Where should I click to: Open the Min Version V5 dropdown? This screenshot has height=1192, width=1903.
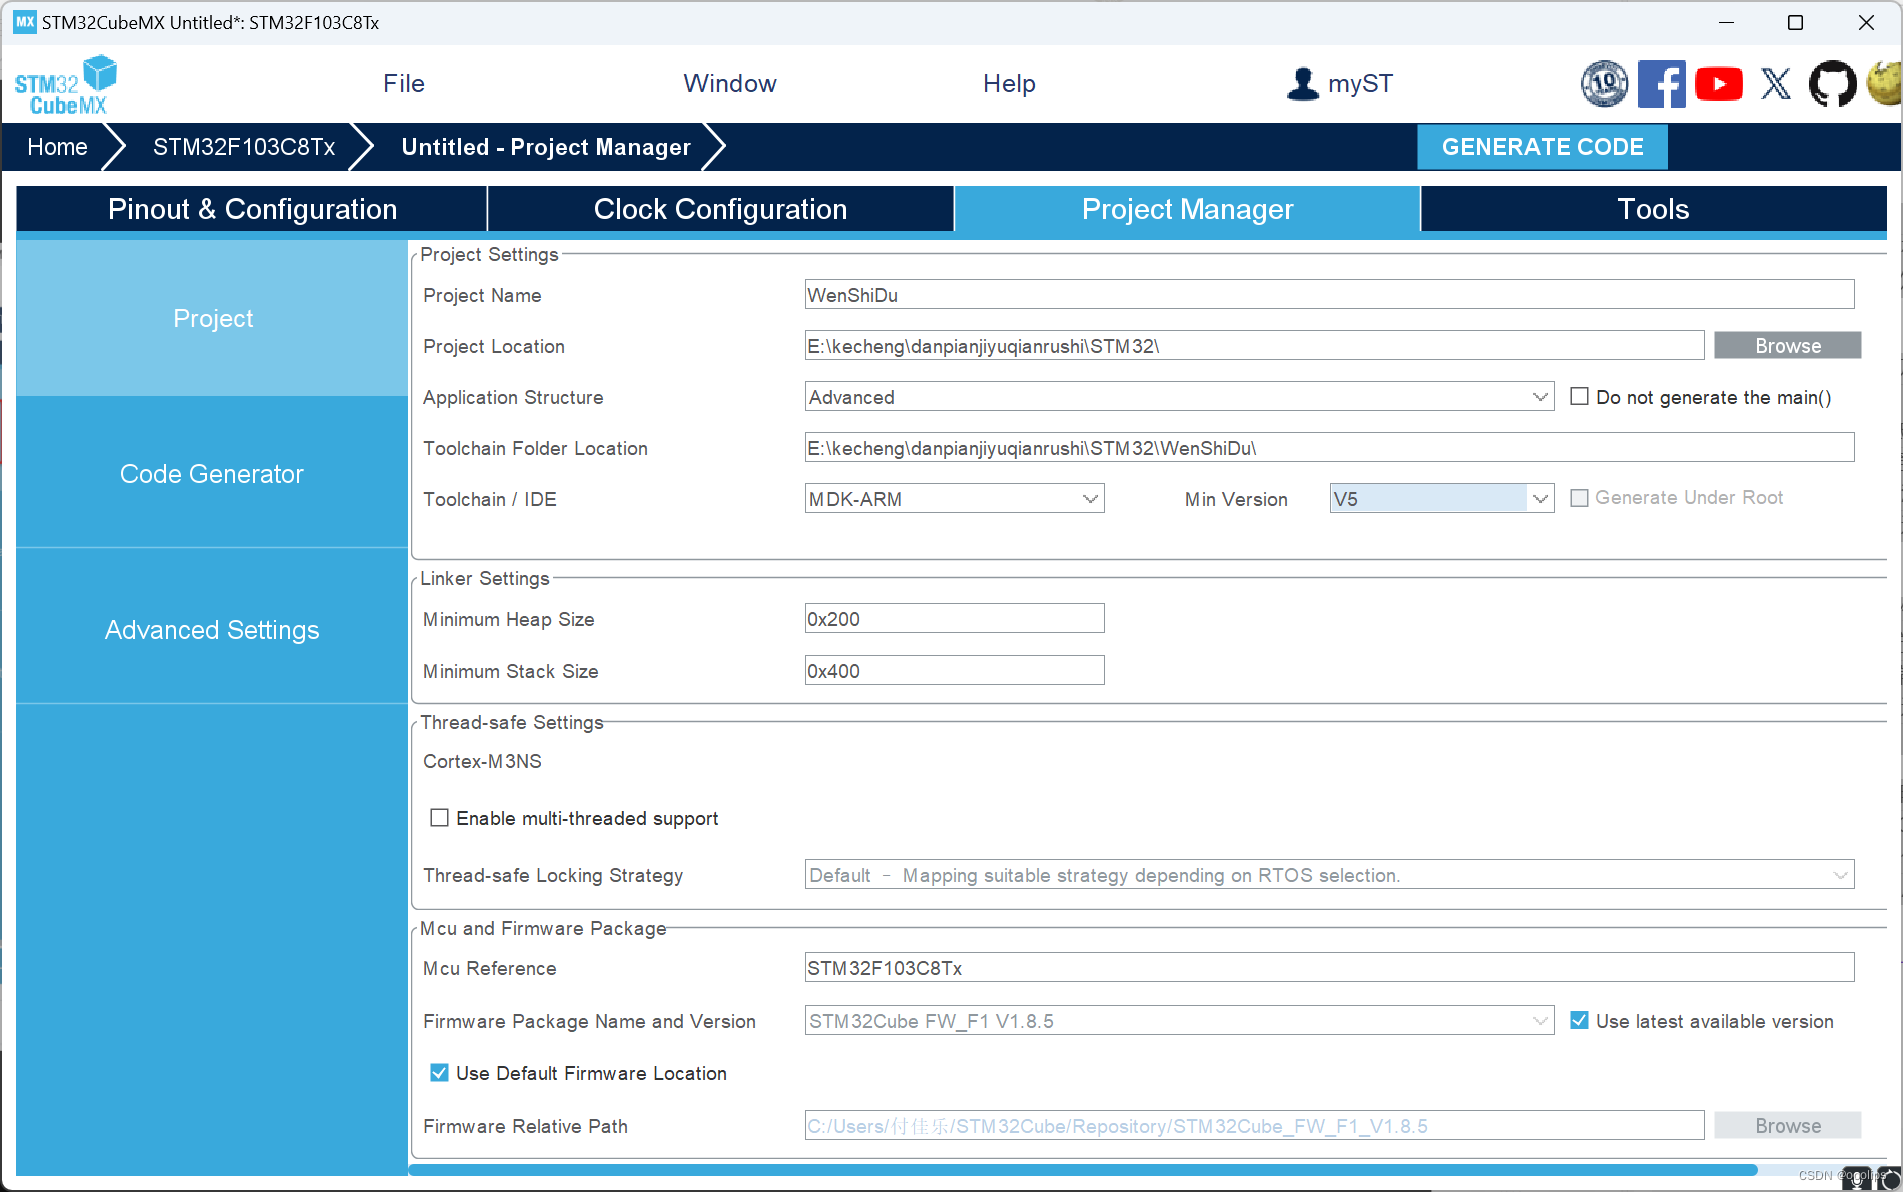coord(1441,498)
